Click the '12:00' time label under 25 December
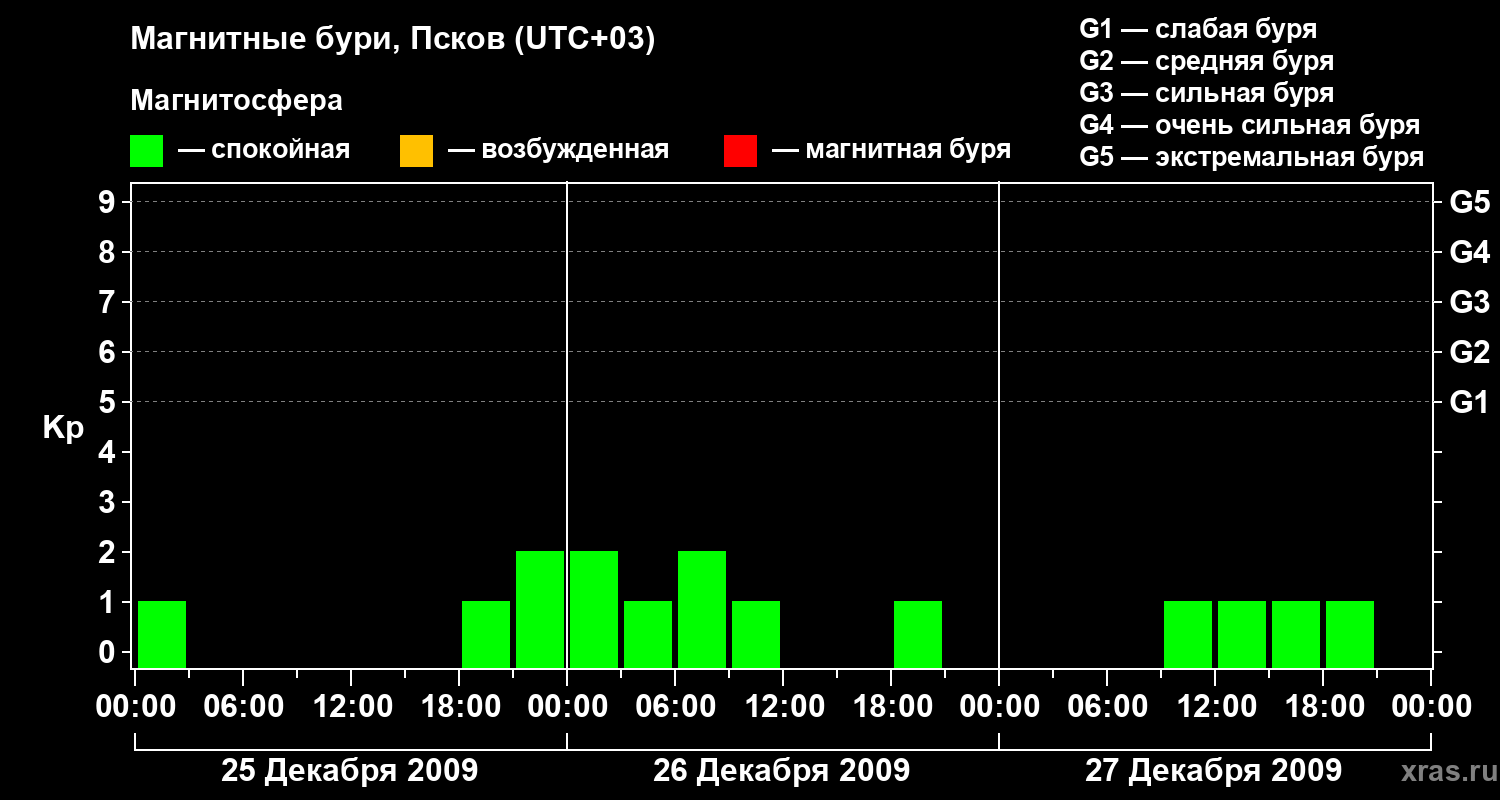This screenshot has width=1500, height=800. [x=351, y=706]
